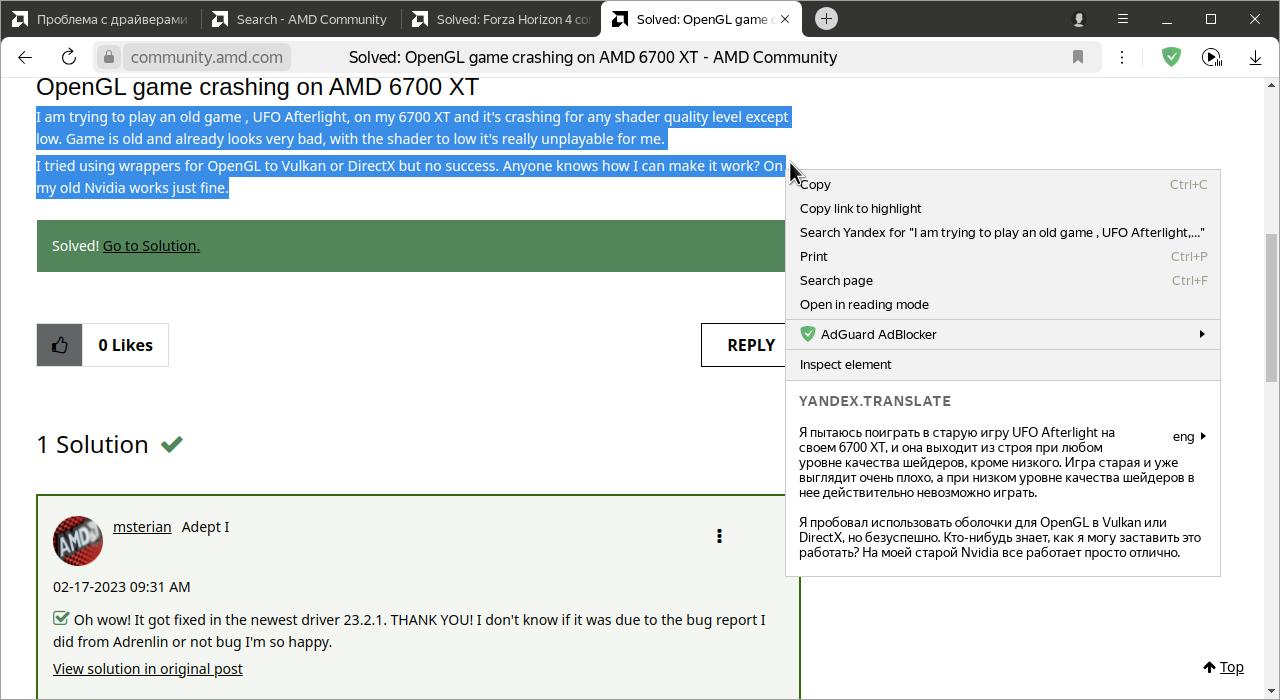Click the Russian translation text in the Yandex.Translate panel
The width and height of the screenshot is (1280, 700).
pos(1000,492)
